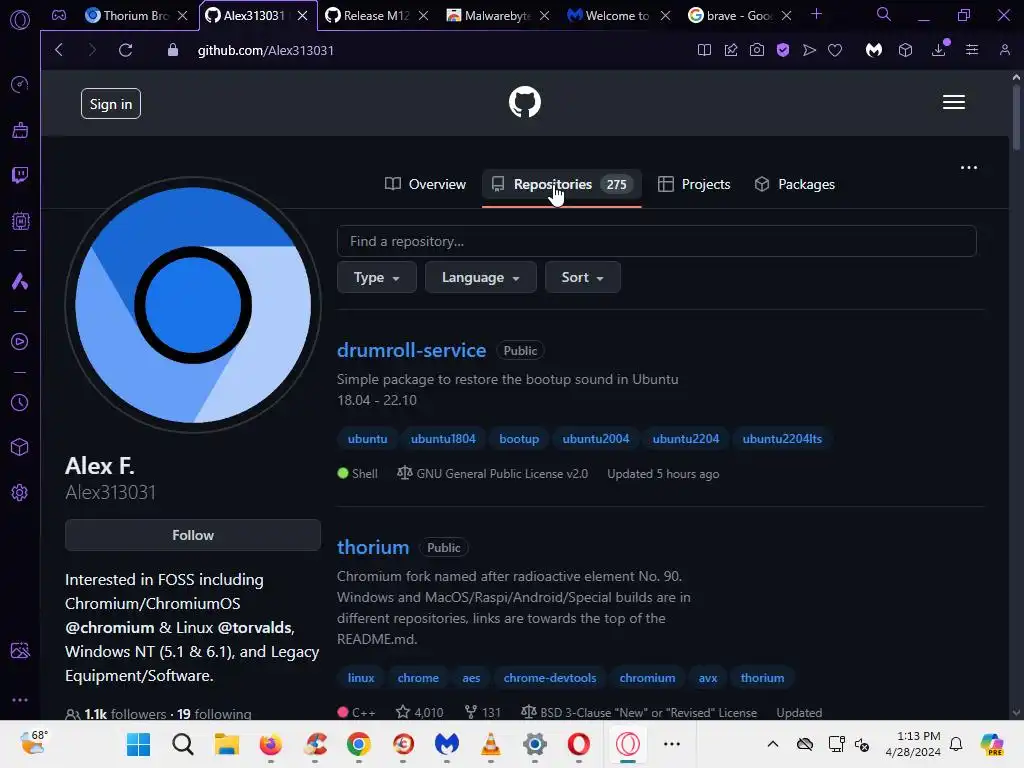Switch to the Overview tab

tap(425, 184)
